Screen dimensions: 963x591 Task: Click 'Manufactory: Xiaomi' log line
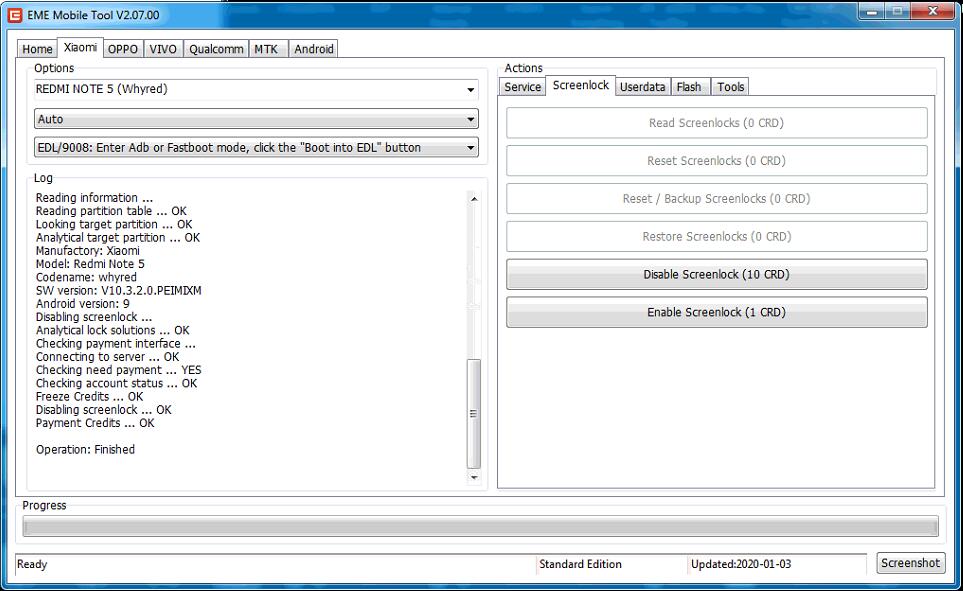point(88,251)
